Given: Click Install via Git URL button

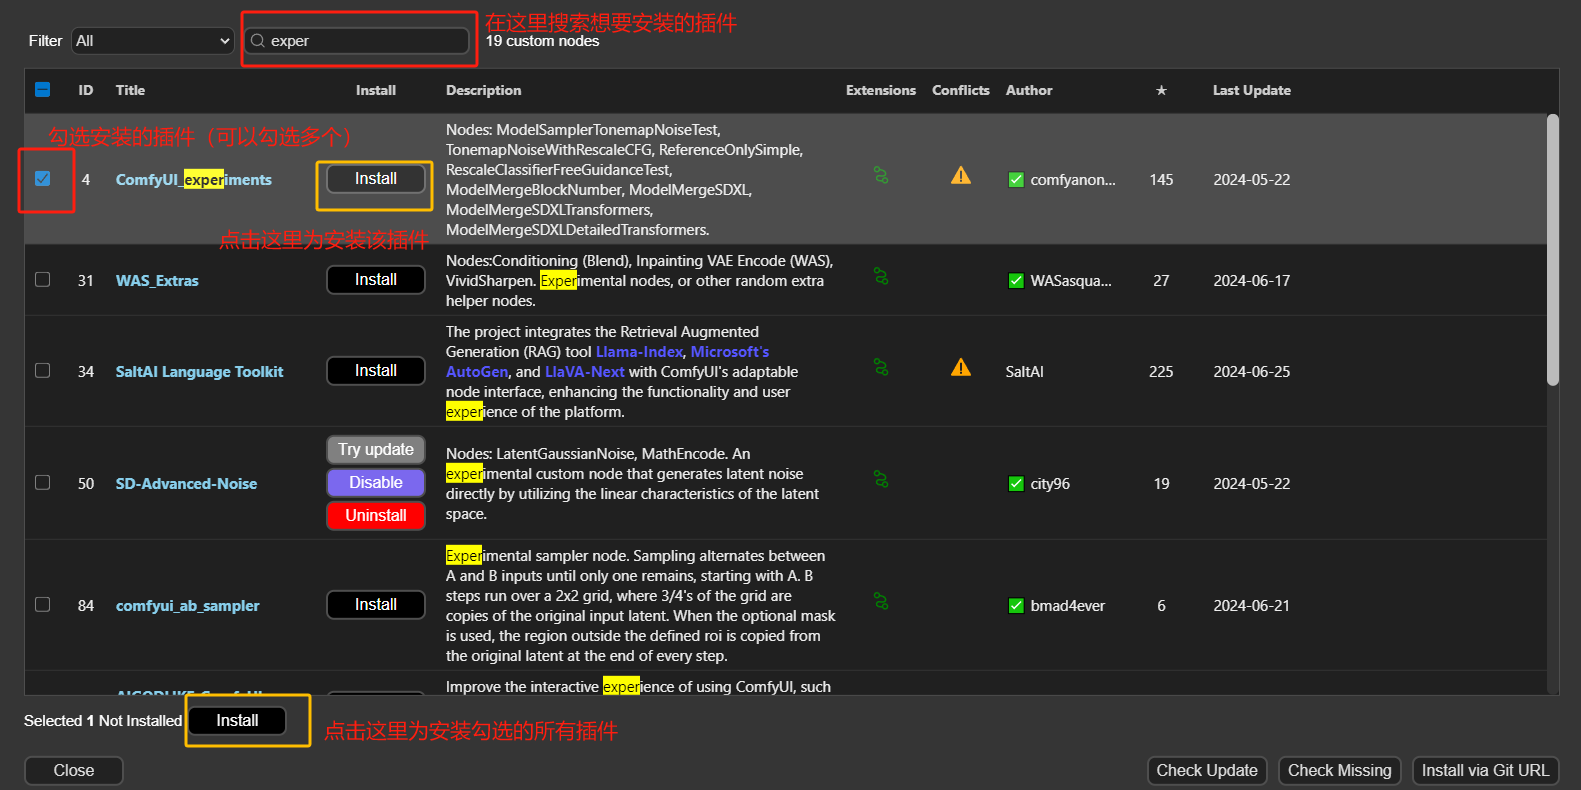Looking at the screenshot, I should pyautogui.click(x=1485, y=771).
